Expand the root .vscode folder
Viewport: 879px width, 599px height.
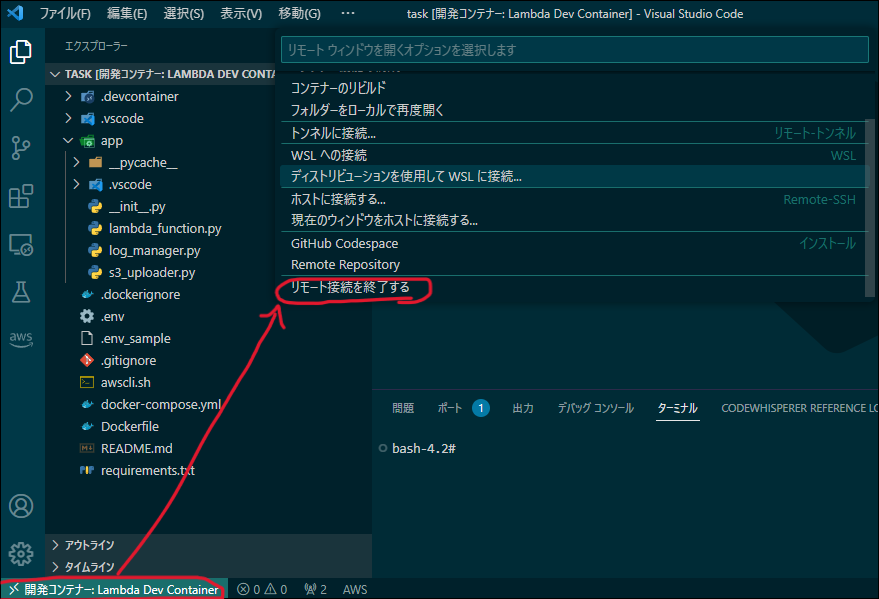click(x=68, y=118)
